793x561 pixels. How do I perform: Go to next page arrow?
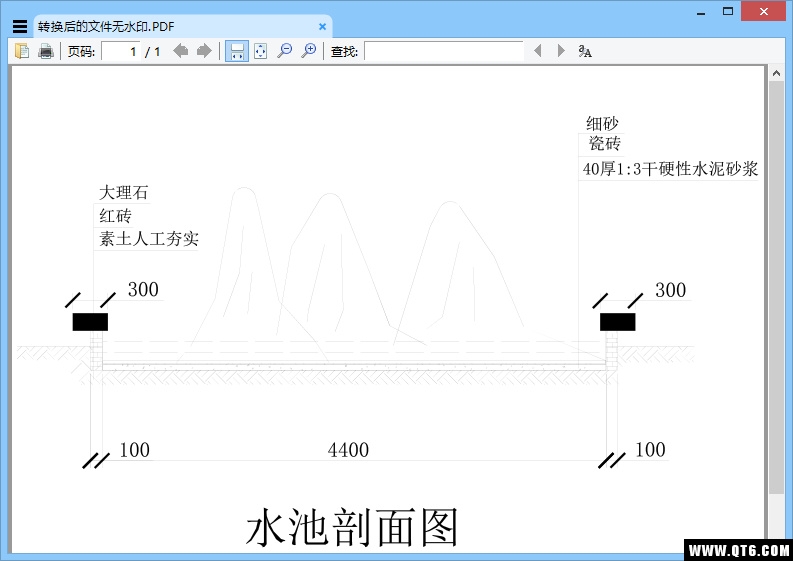point(204,51)
